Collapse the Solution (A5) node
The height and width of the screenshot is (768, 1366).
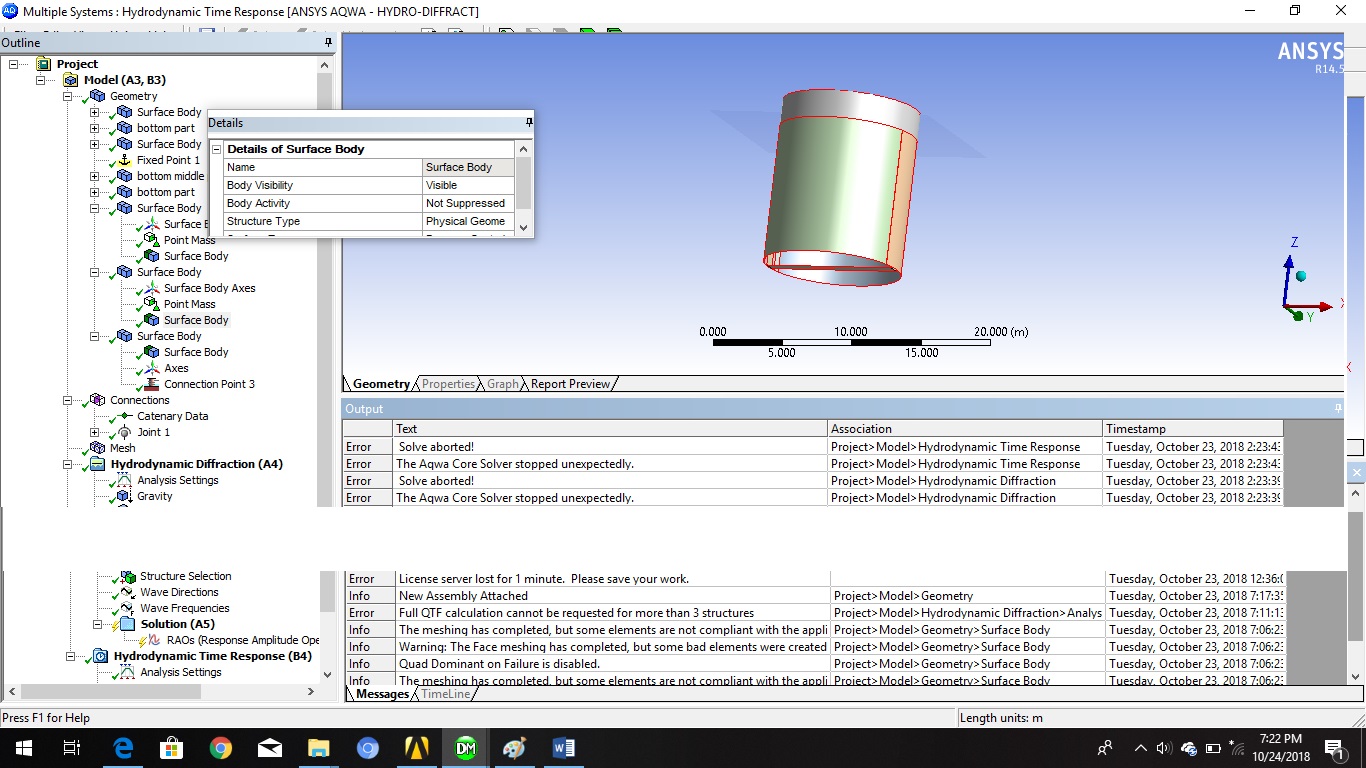click(x=97, y=624)
